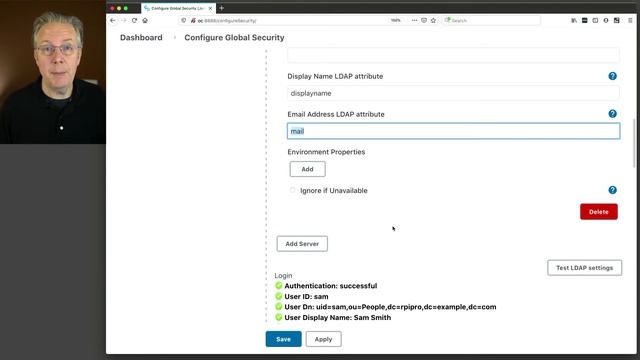
Task: Open help for Email Address LDAP attribute
Action: pos(612,114)
